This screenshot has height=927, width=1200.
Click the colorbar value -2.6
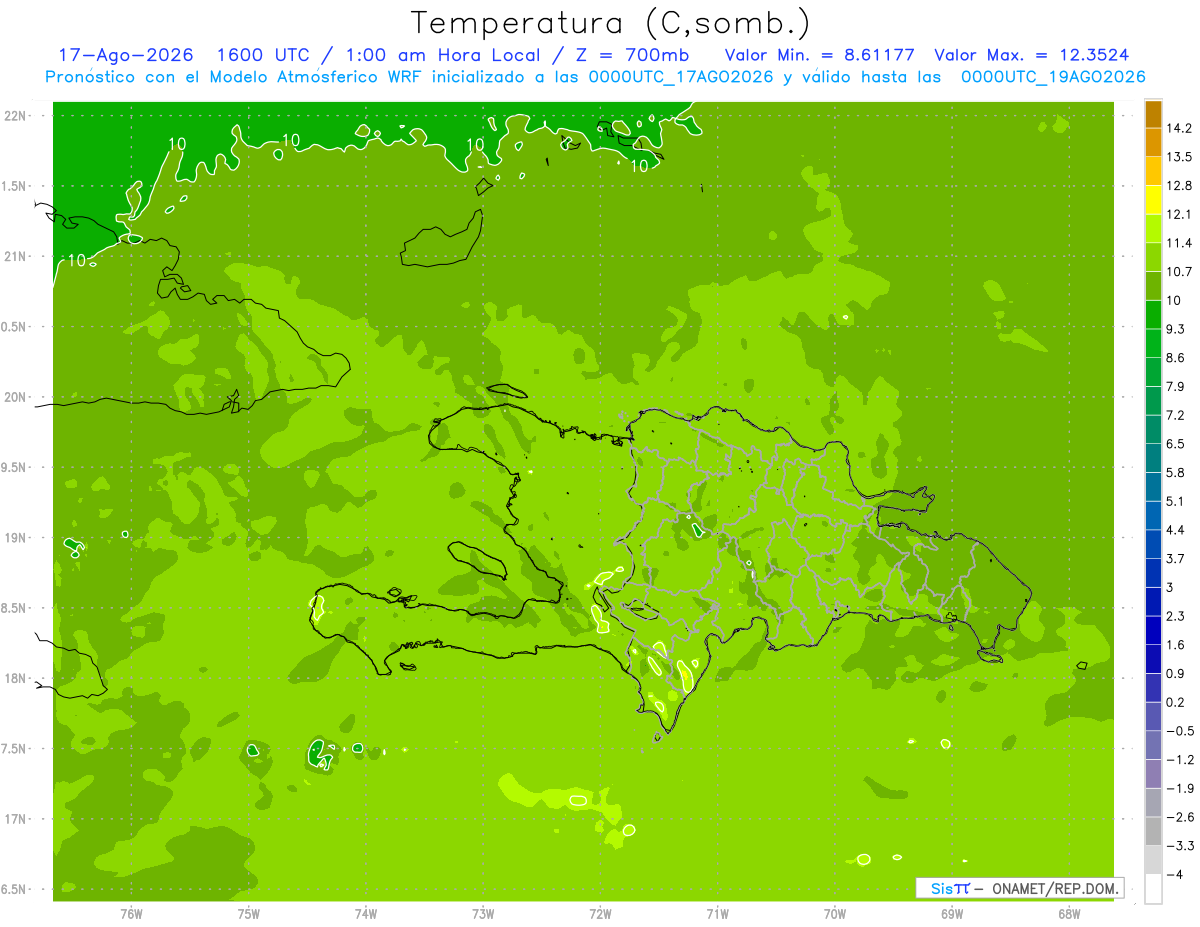[1180, 817]
